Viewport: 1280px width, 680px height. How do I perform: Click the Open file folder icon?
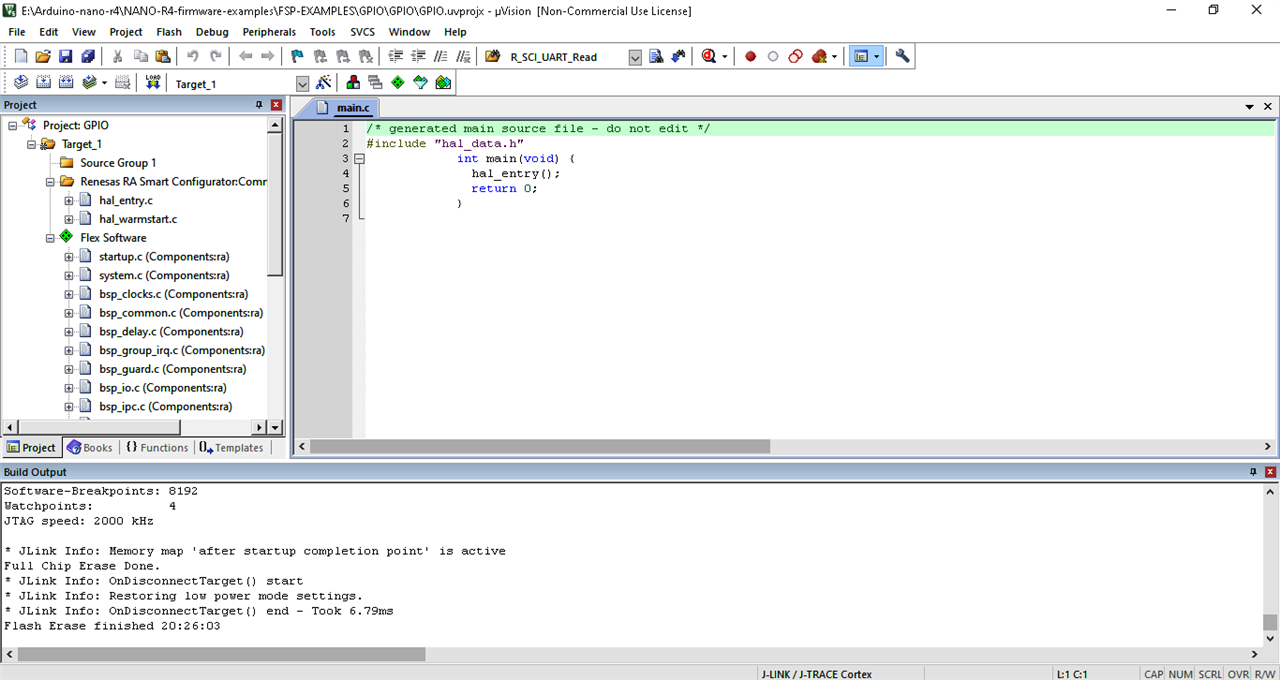[43, 57]
